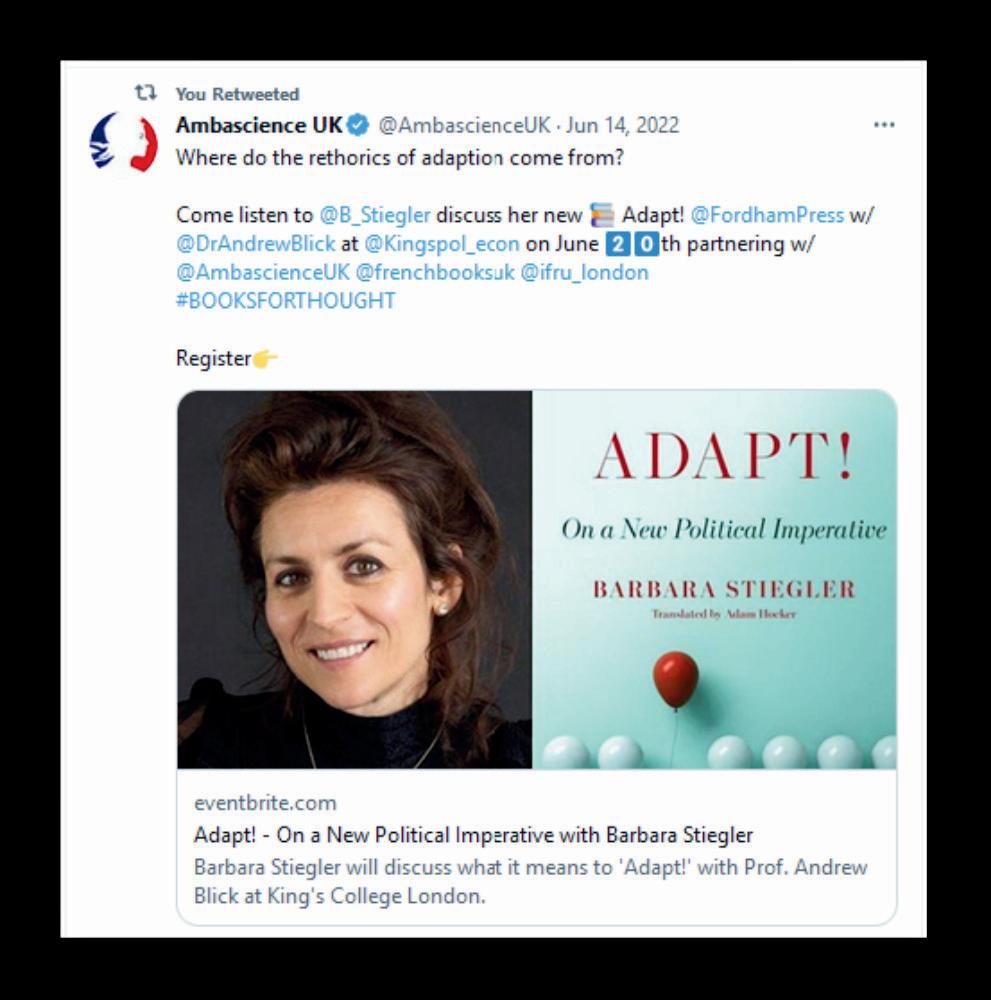Click the @ifru_london mention

point(584,272)
